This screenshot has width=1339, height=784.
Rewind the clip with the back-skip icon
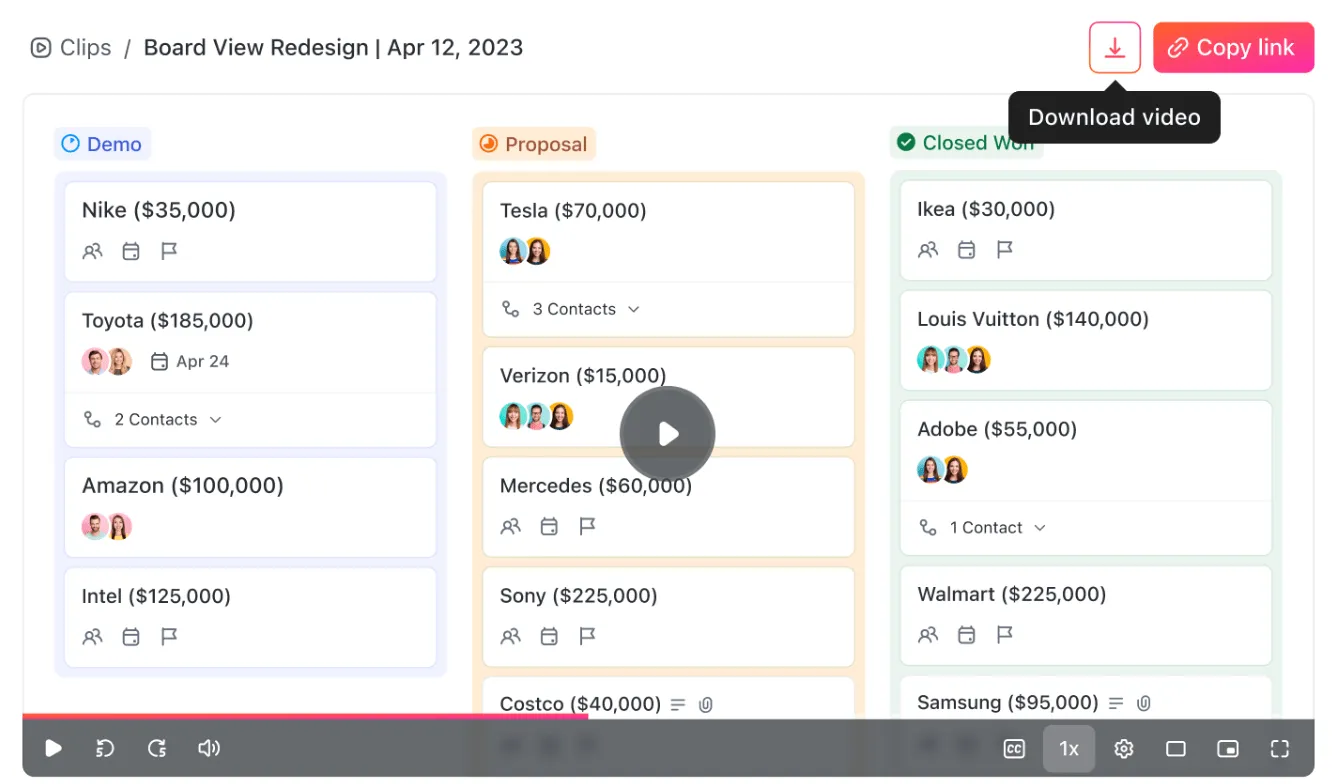point(105,748)
